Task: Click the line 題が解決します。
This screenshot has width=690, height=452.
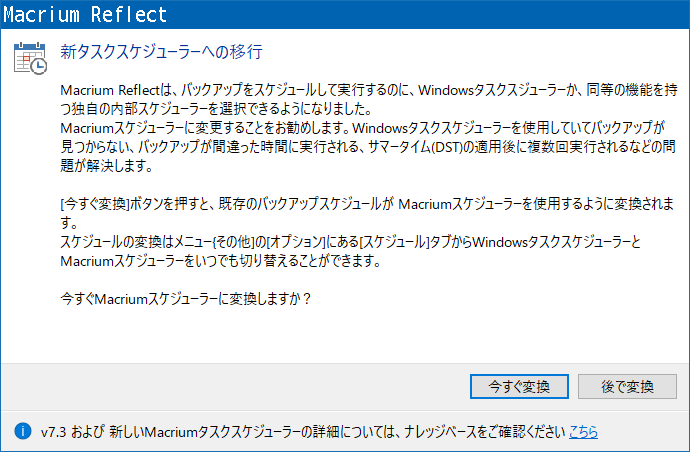Action: click(107, 165)
